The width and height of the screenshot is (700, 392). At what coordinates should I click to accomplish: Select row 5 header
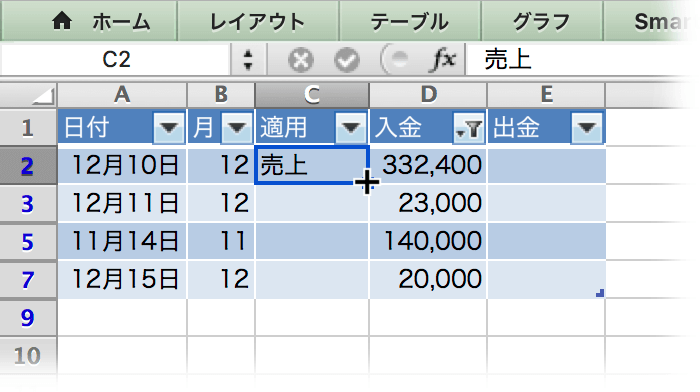pyautogui.click(x=28, y=242)
